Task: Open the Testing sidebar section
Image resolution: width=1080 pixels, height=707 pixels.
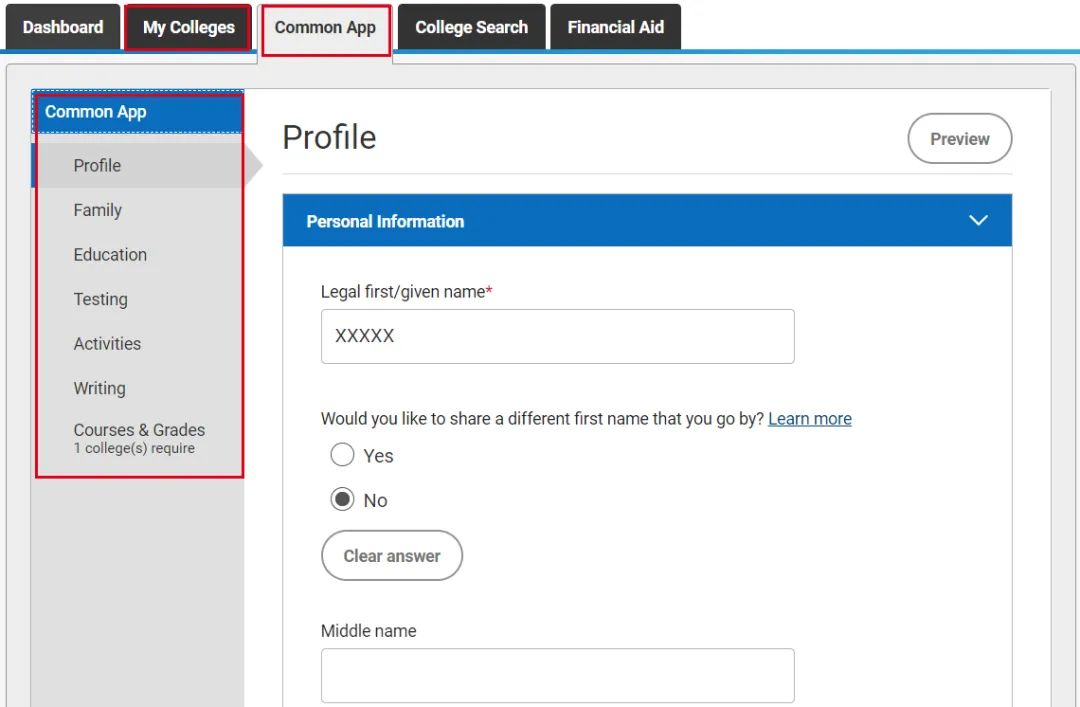Action: coord(100,299)
